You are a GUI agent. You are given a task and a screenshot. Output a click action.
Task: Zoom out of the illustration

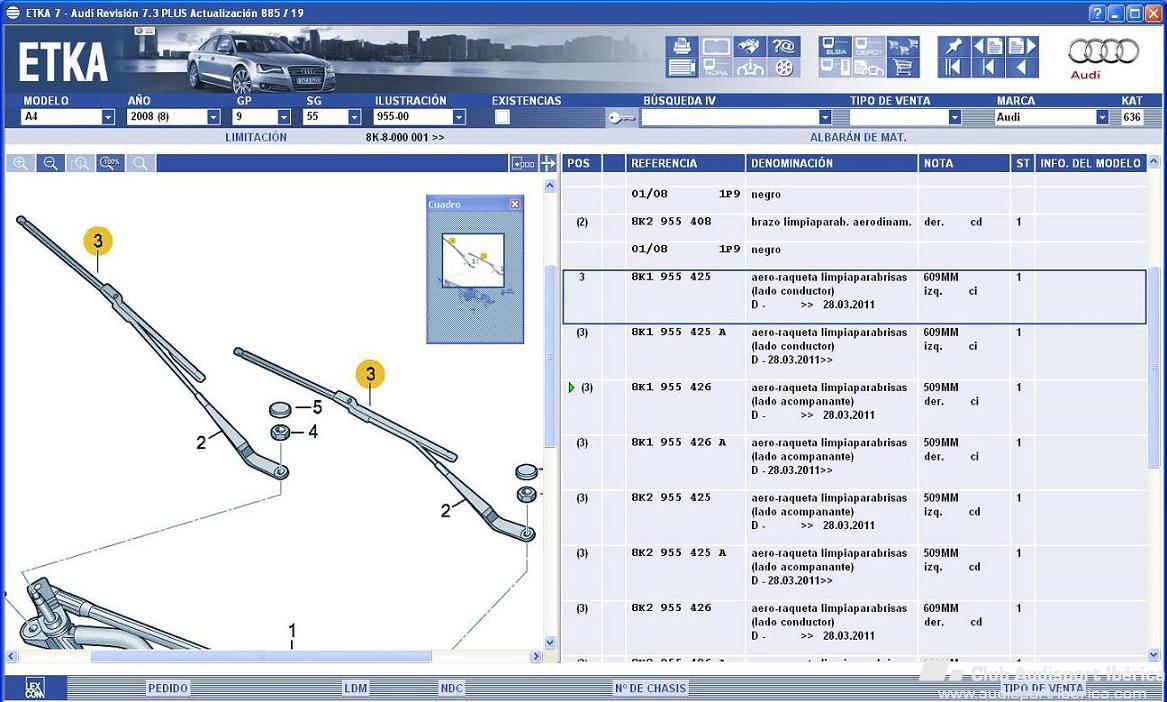(51, 163)
